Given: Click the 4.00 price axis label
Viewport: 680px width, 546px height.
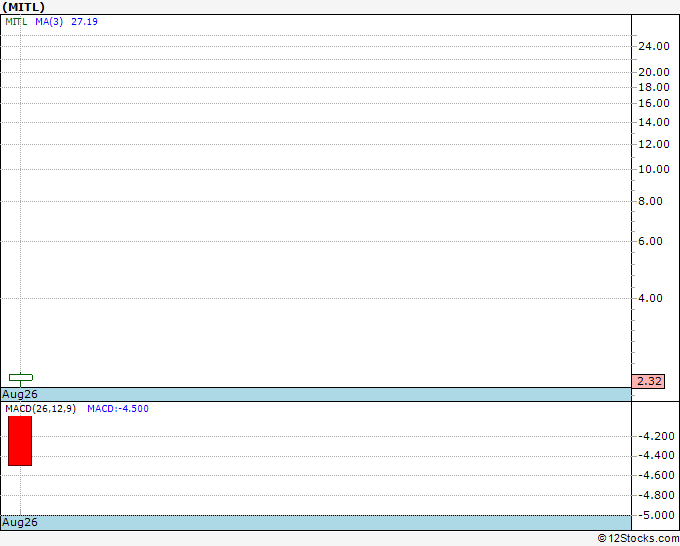Looking at the screenshot, I should click(651, 298).
